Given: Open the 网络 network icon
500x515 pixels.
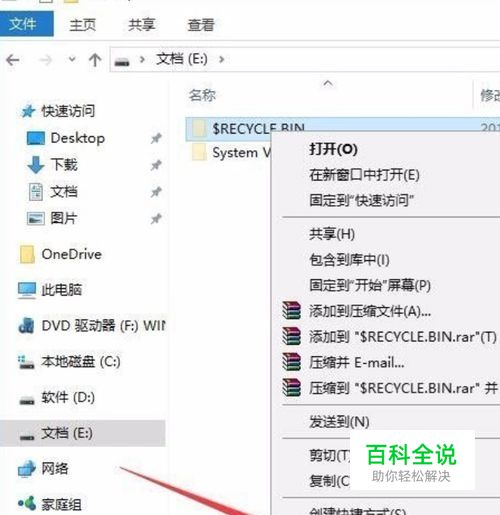Looking at the screenshot, I should point(27,468).
